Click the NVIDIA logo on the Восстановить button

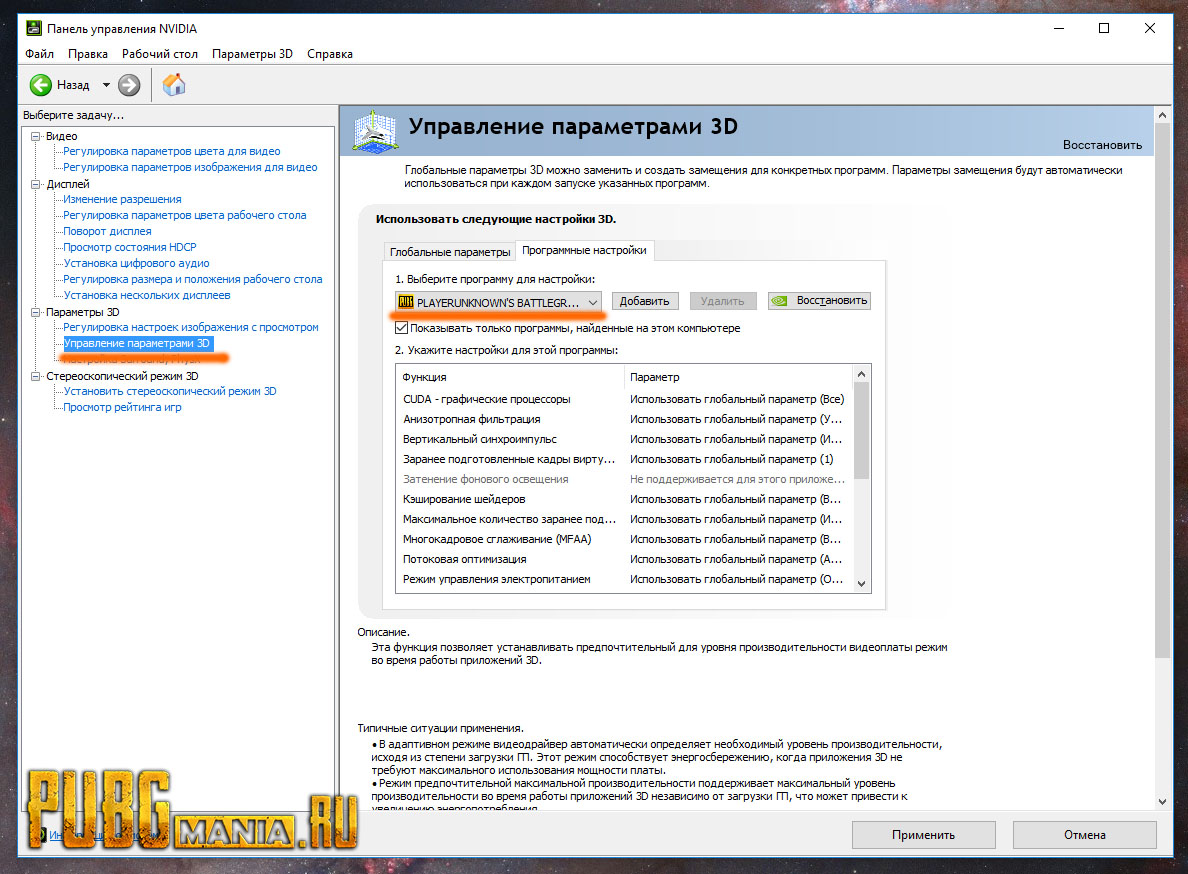[779, 301]
